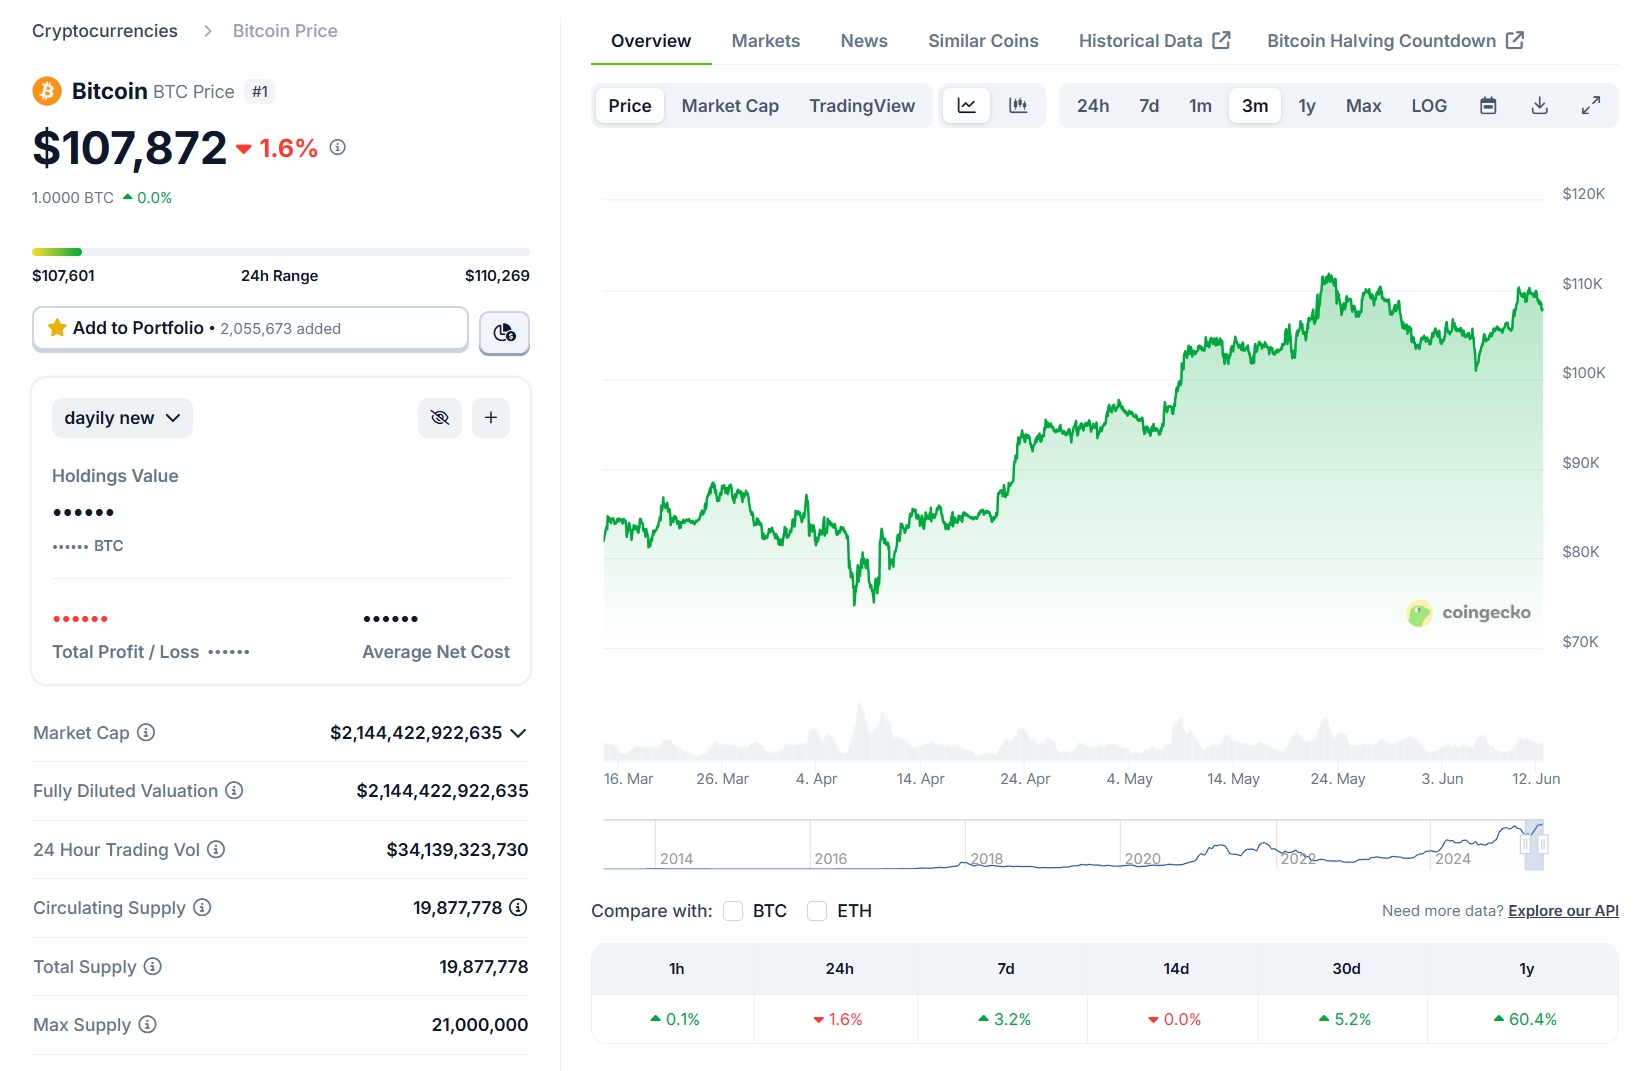Go to Cryptocurrencies breadcrumb
Screen dimensions: 1646x1071
[105, 31]
